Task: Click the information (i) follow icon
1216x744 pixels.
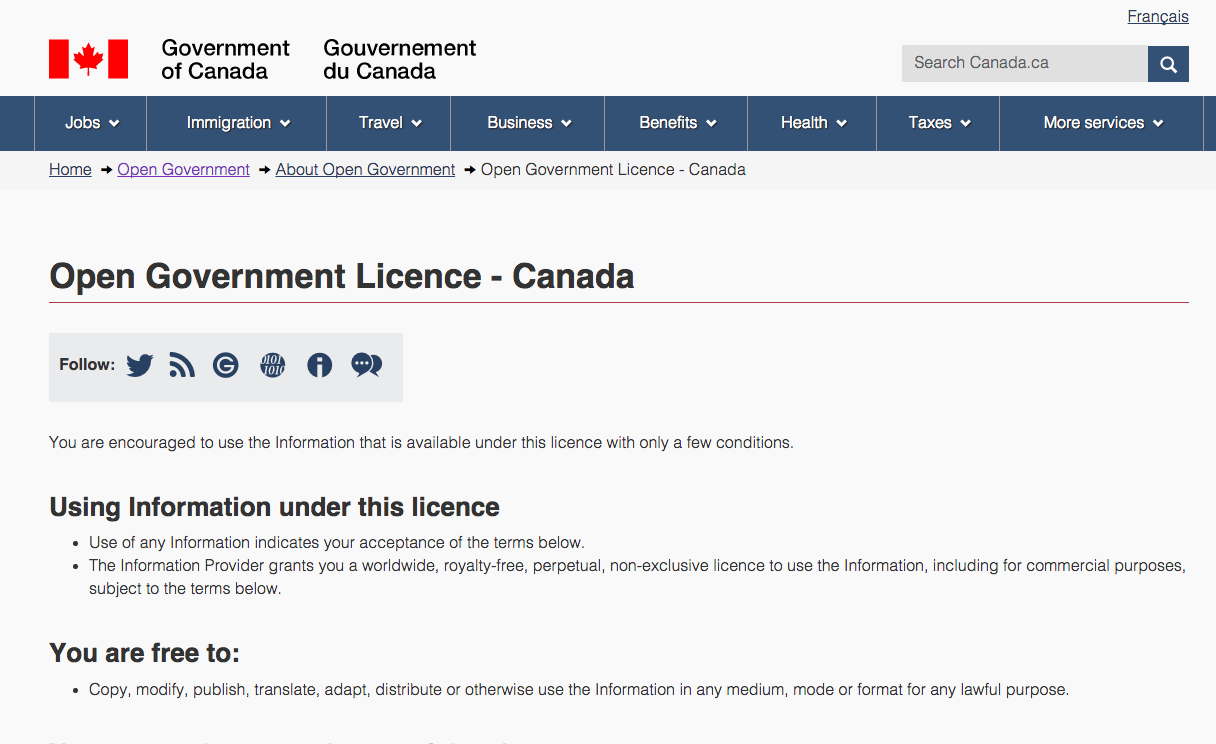Action: pyautogui.click(x=320, y=365)
